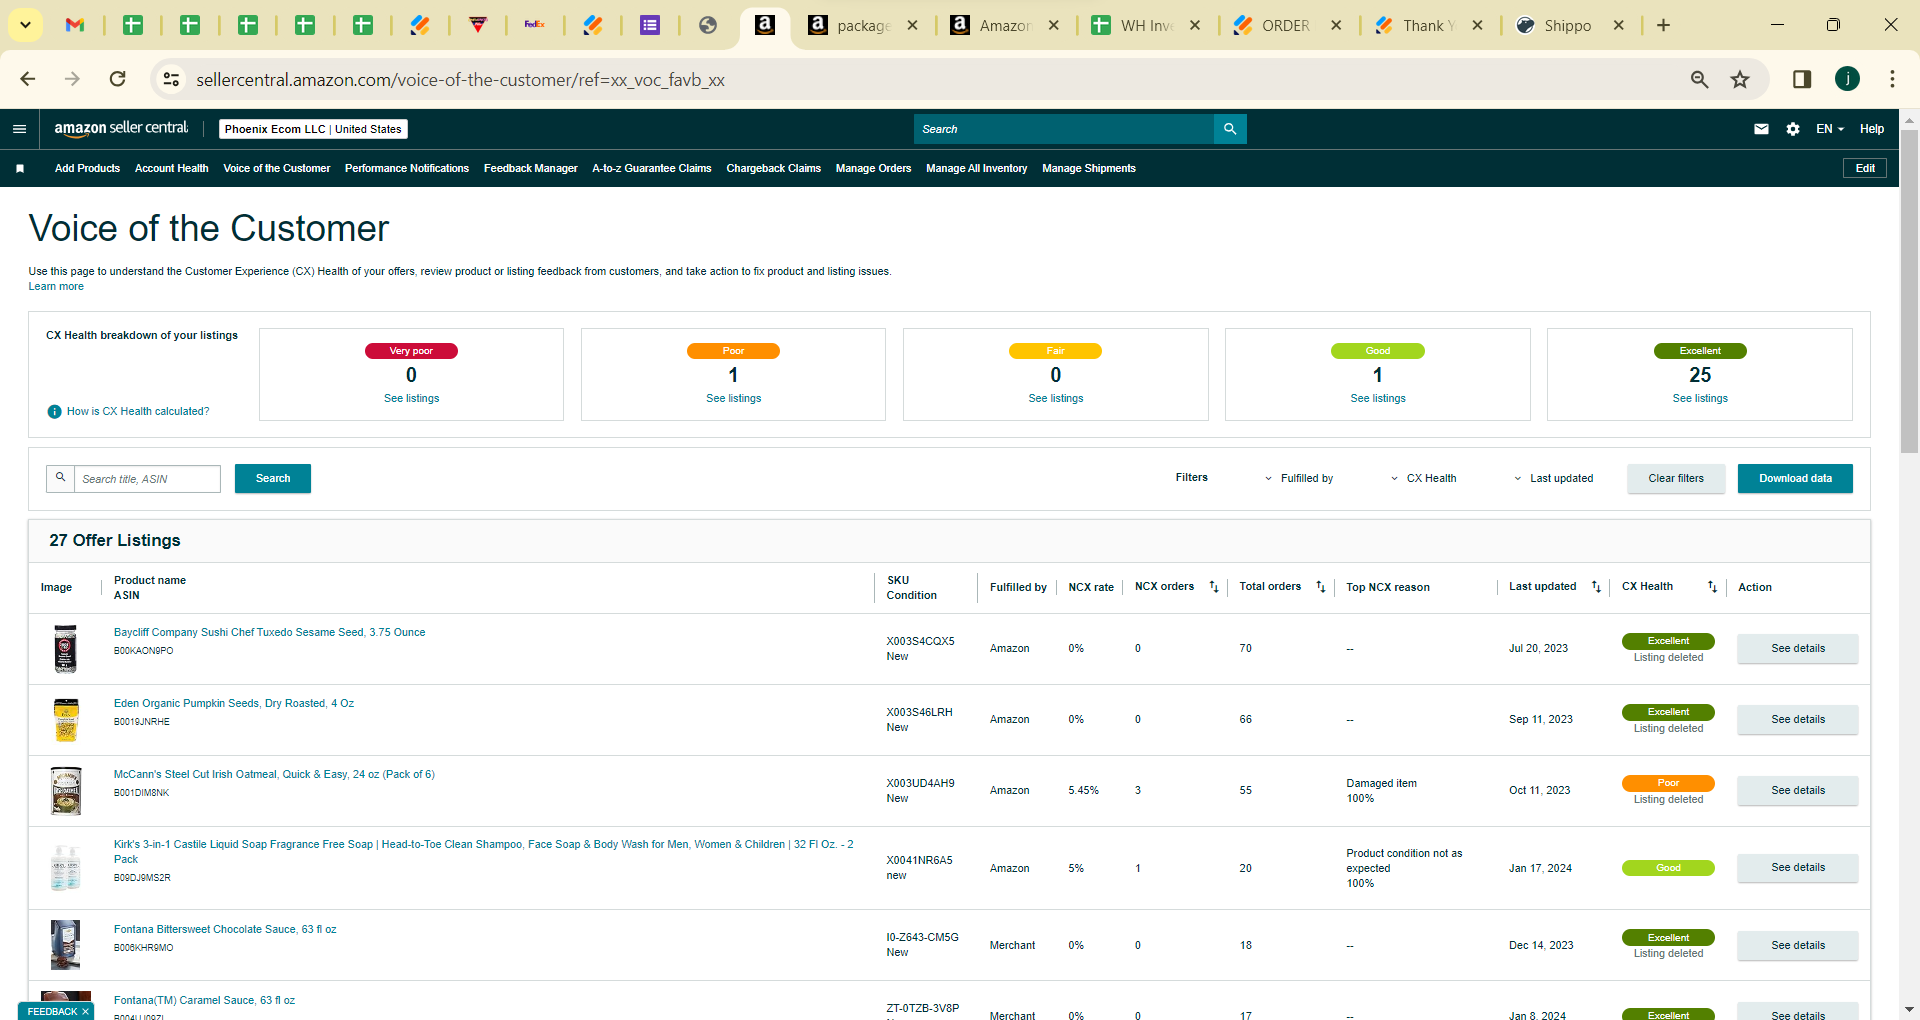
Task: Close the FEEDBACK tab widget
Action: pos(85,1012)
